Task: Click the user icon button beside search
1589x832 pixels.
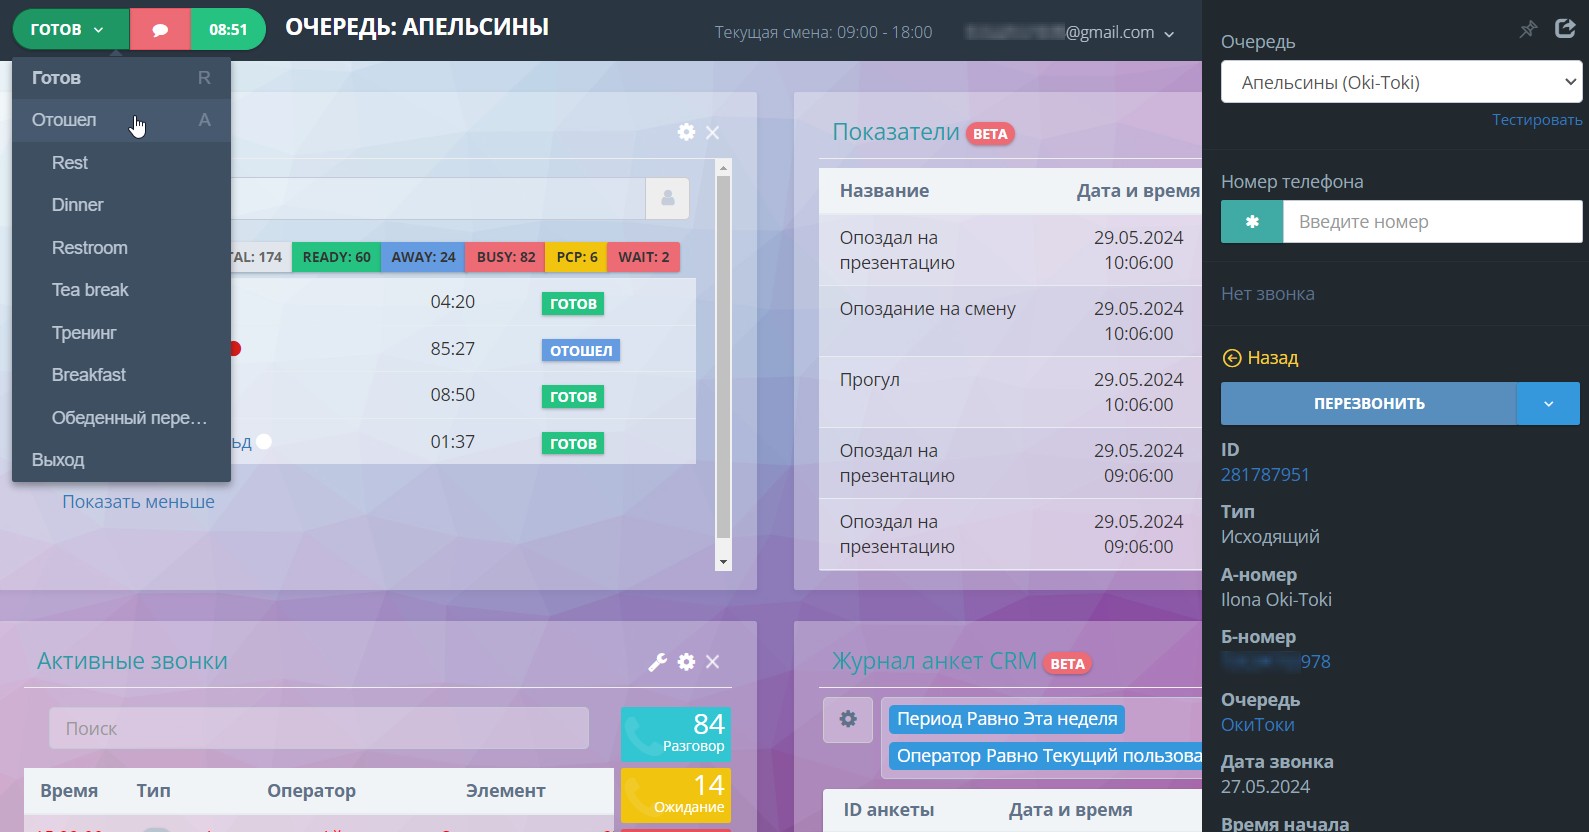Action: click(x=668, y=198)
